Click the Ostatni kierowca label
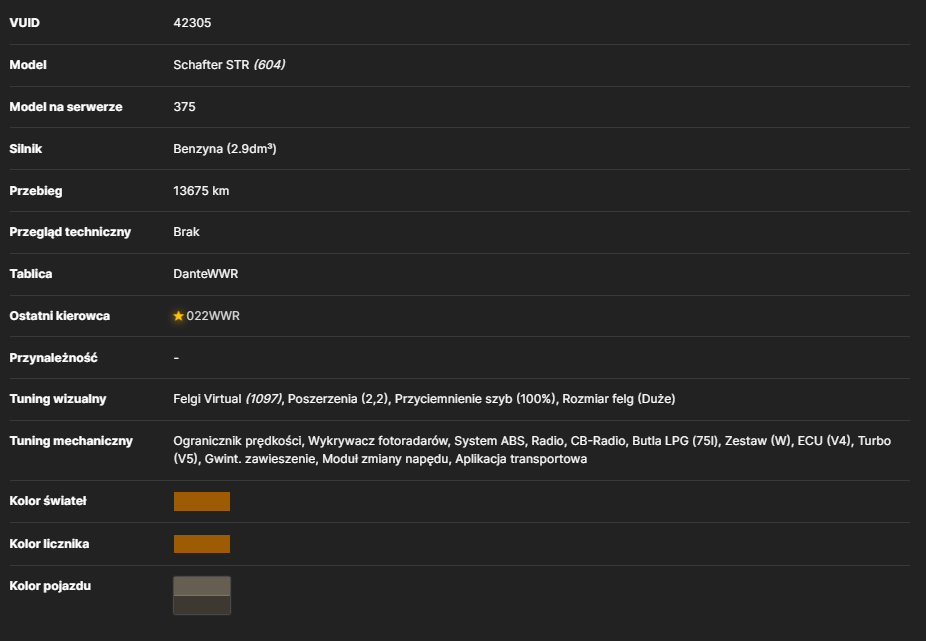The height and width of the screenshot is (641, 926). 60,316
